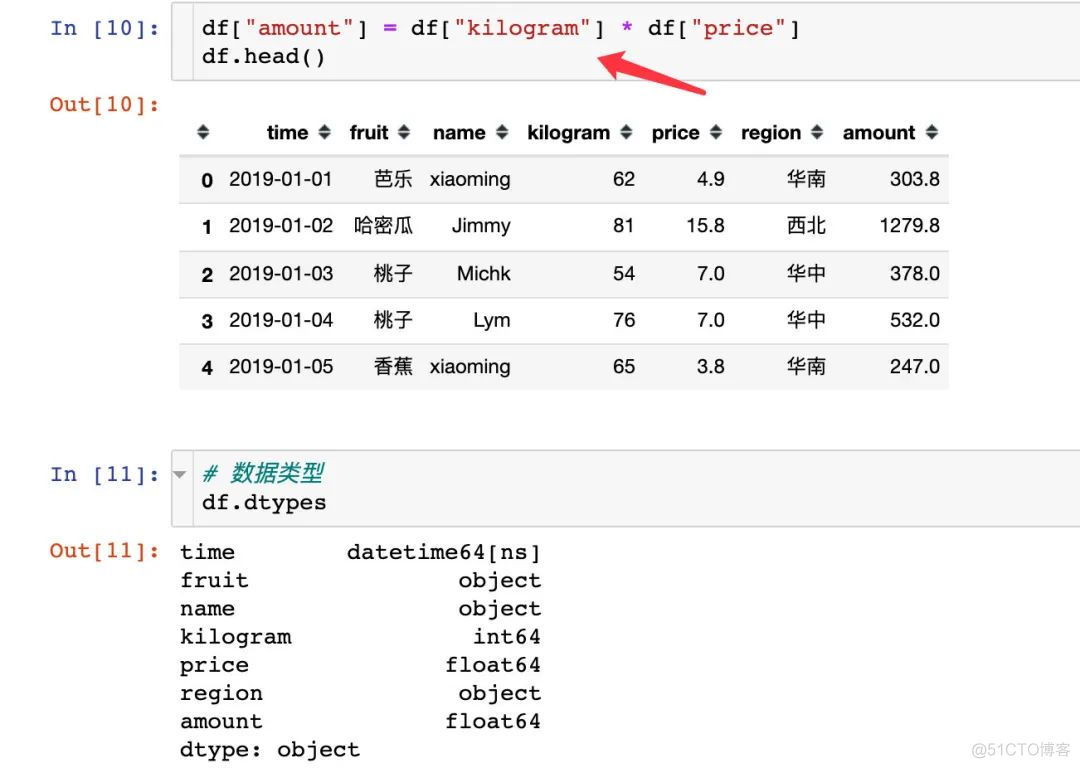Select the In [11] prompt label
Image resolution: width=1080 pixels, height=768 pixels.
(x=104, y=475)
